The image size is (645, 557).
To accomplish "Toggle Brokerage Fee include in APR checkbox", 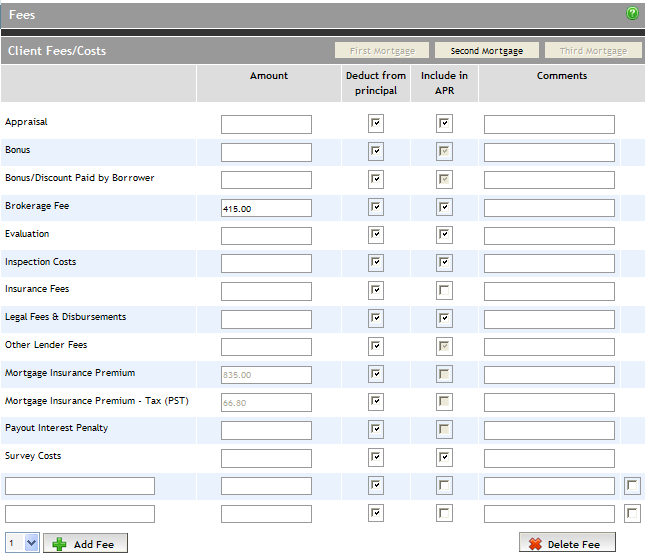I will click(444, 207).
